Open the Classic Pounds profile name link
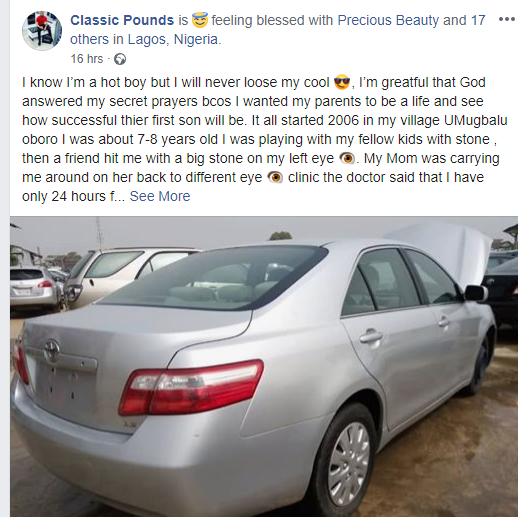This screenshot has height=517, width=518. tap(122, 20)
